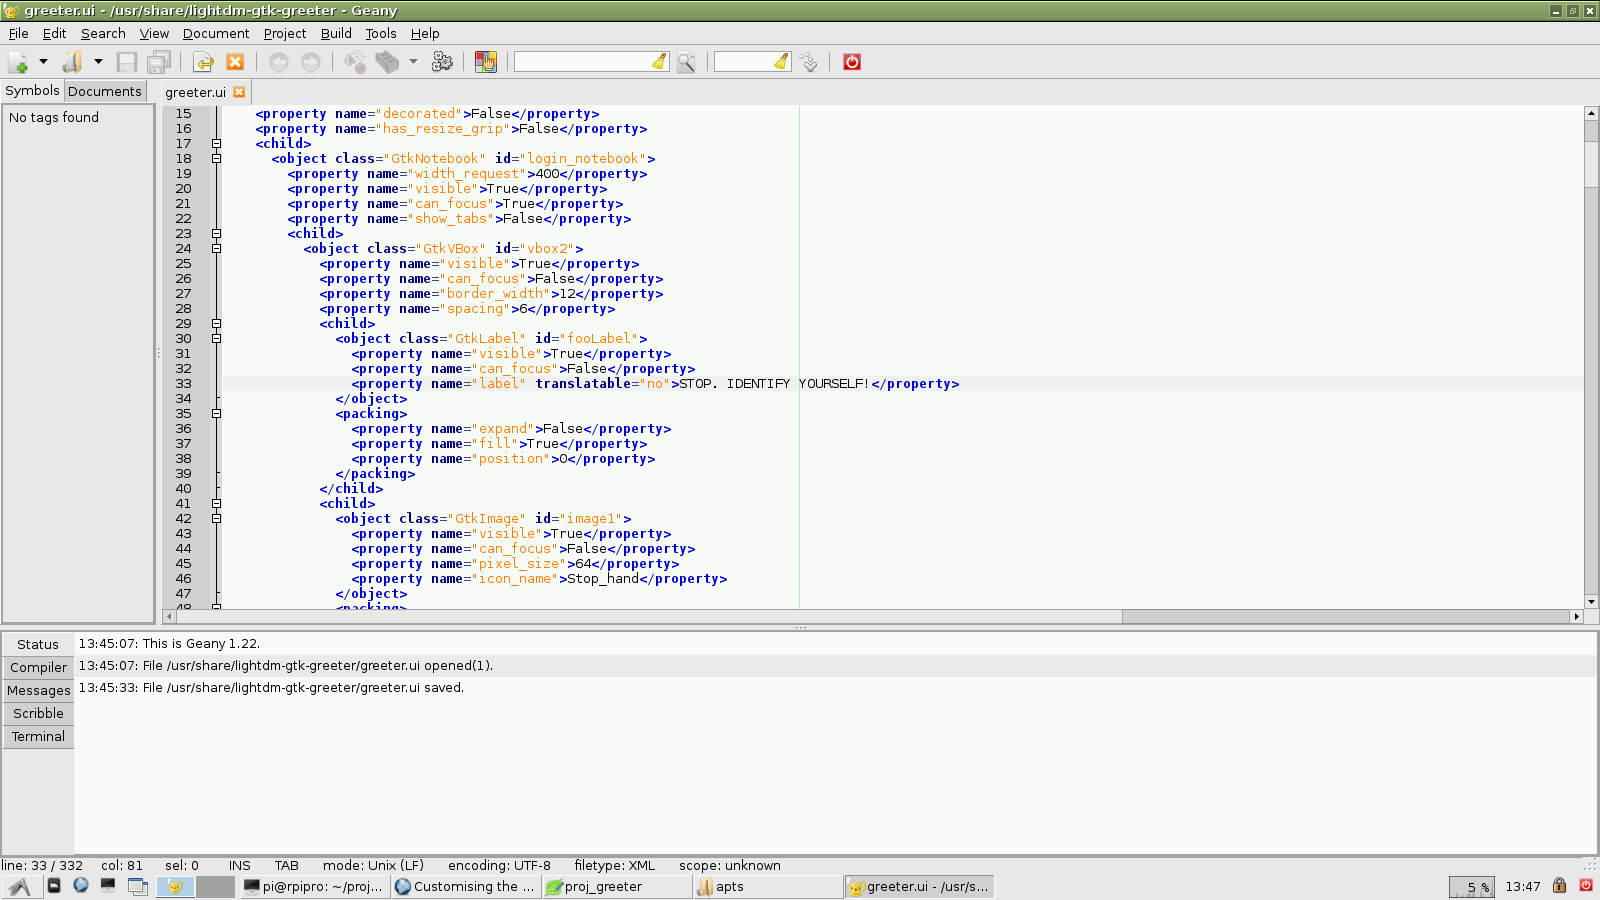Show the Messages tab
Viewport: 1600px width, 900px height.
click(38, 690)
